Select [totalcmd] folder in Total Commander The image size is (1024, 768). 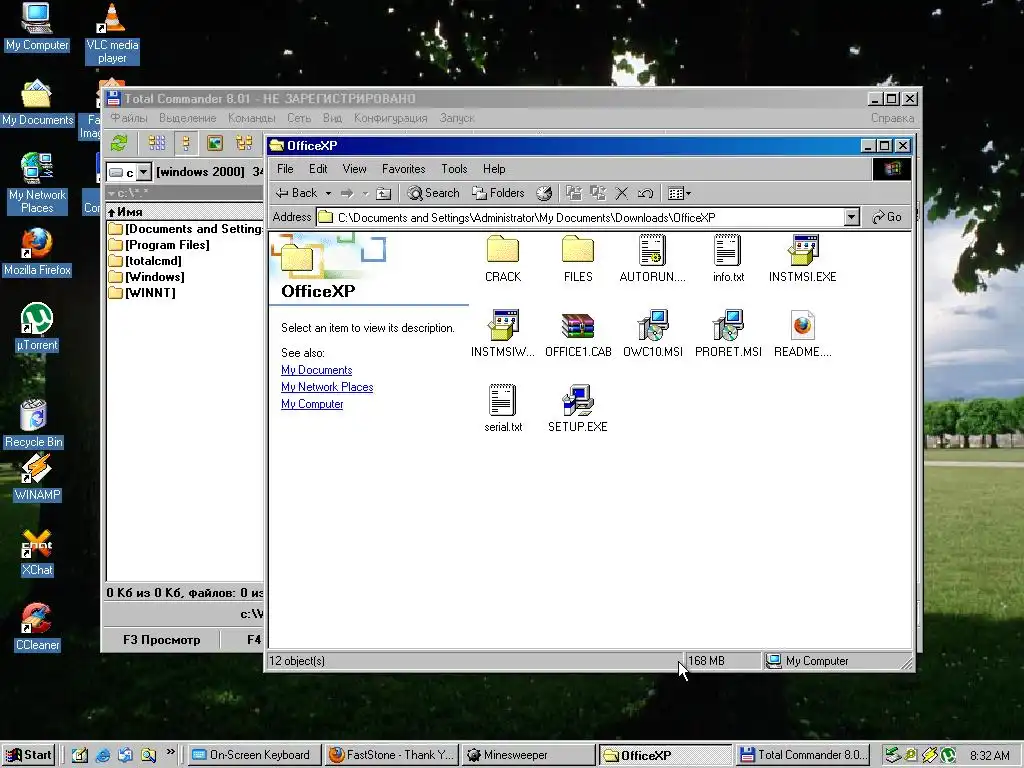pos(145,261)
